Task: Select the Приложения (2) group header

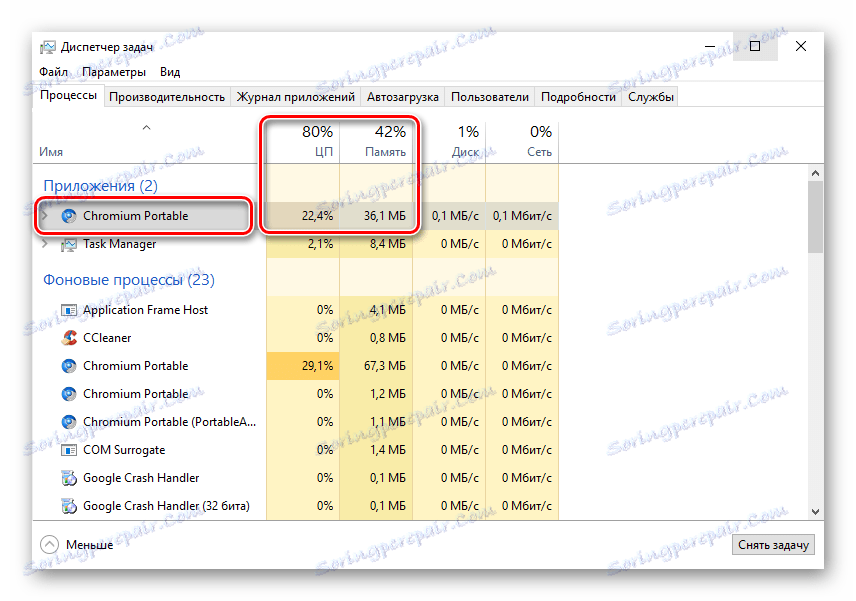Action: (x=100, y=186)
